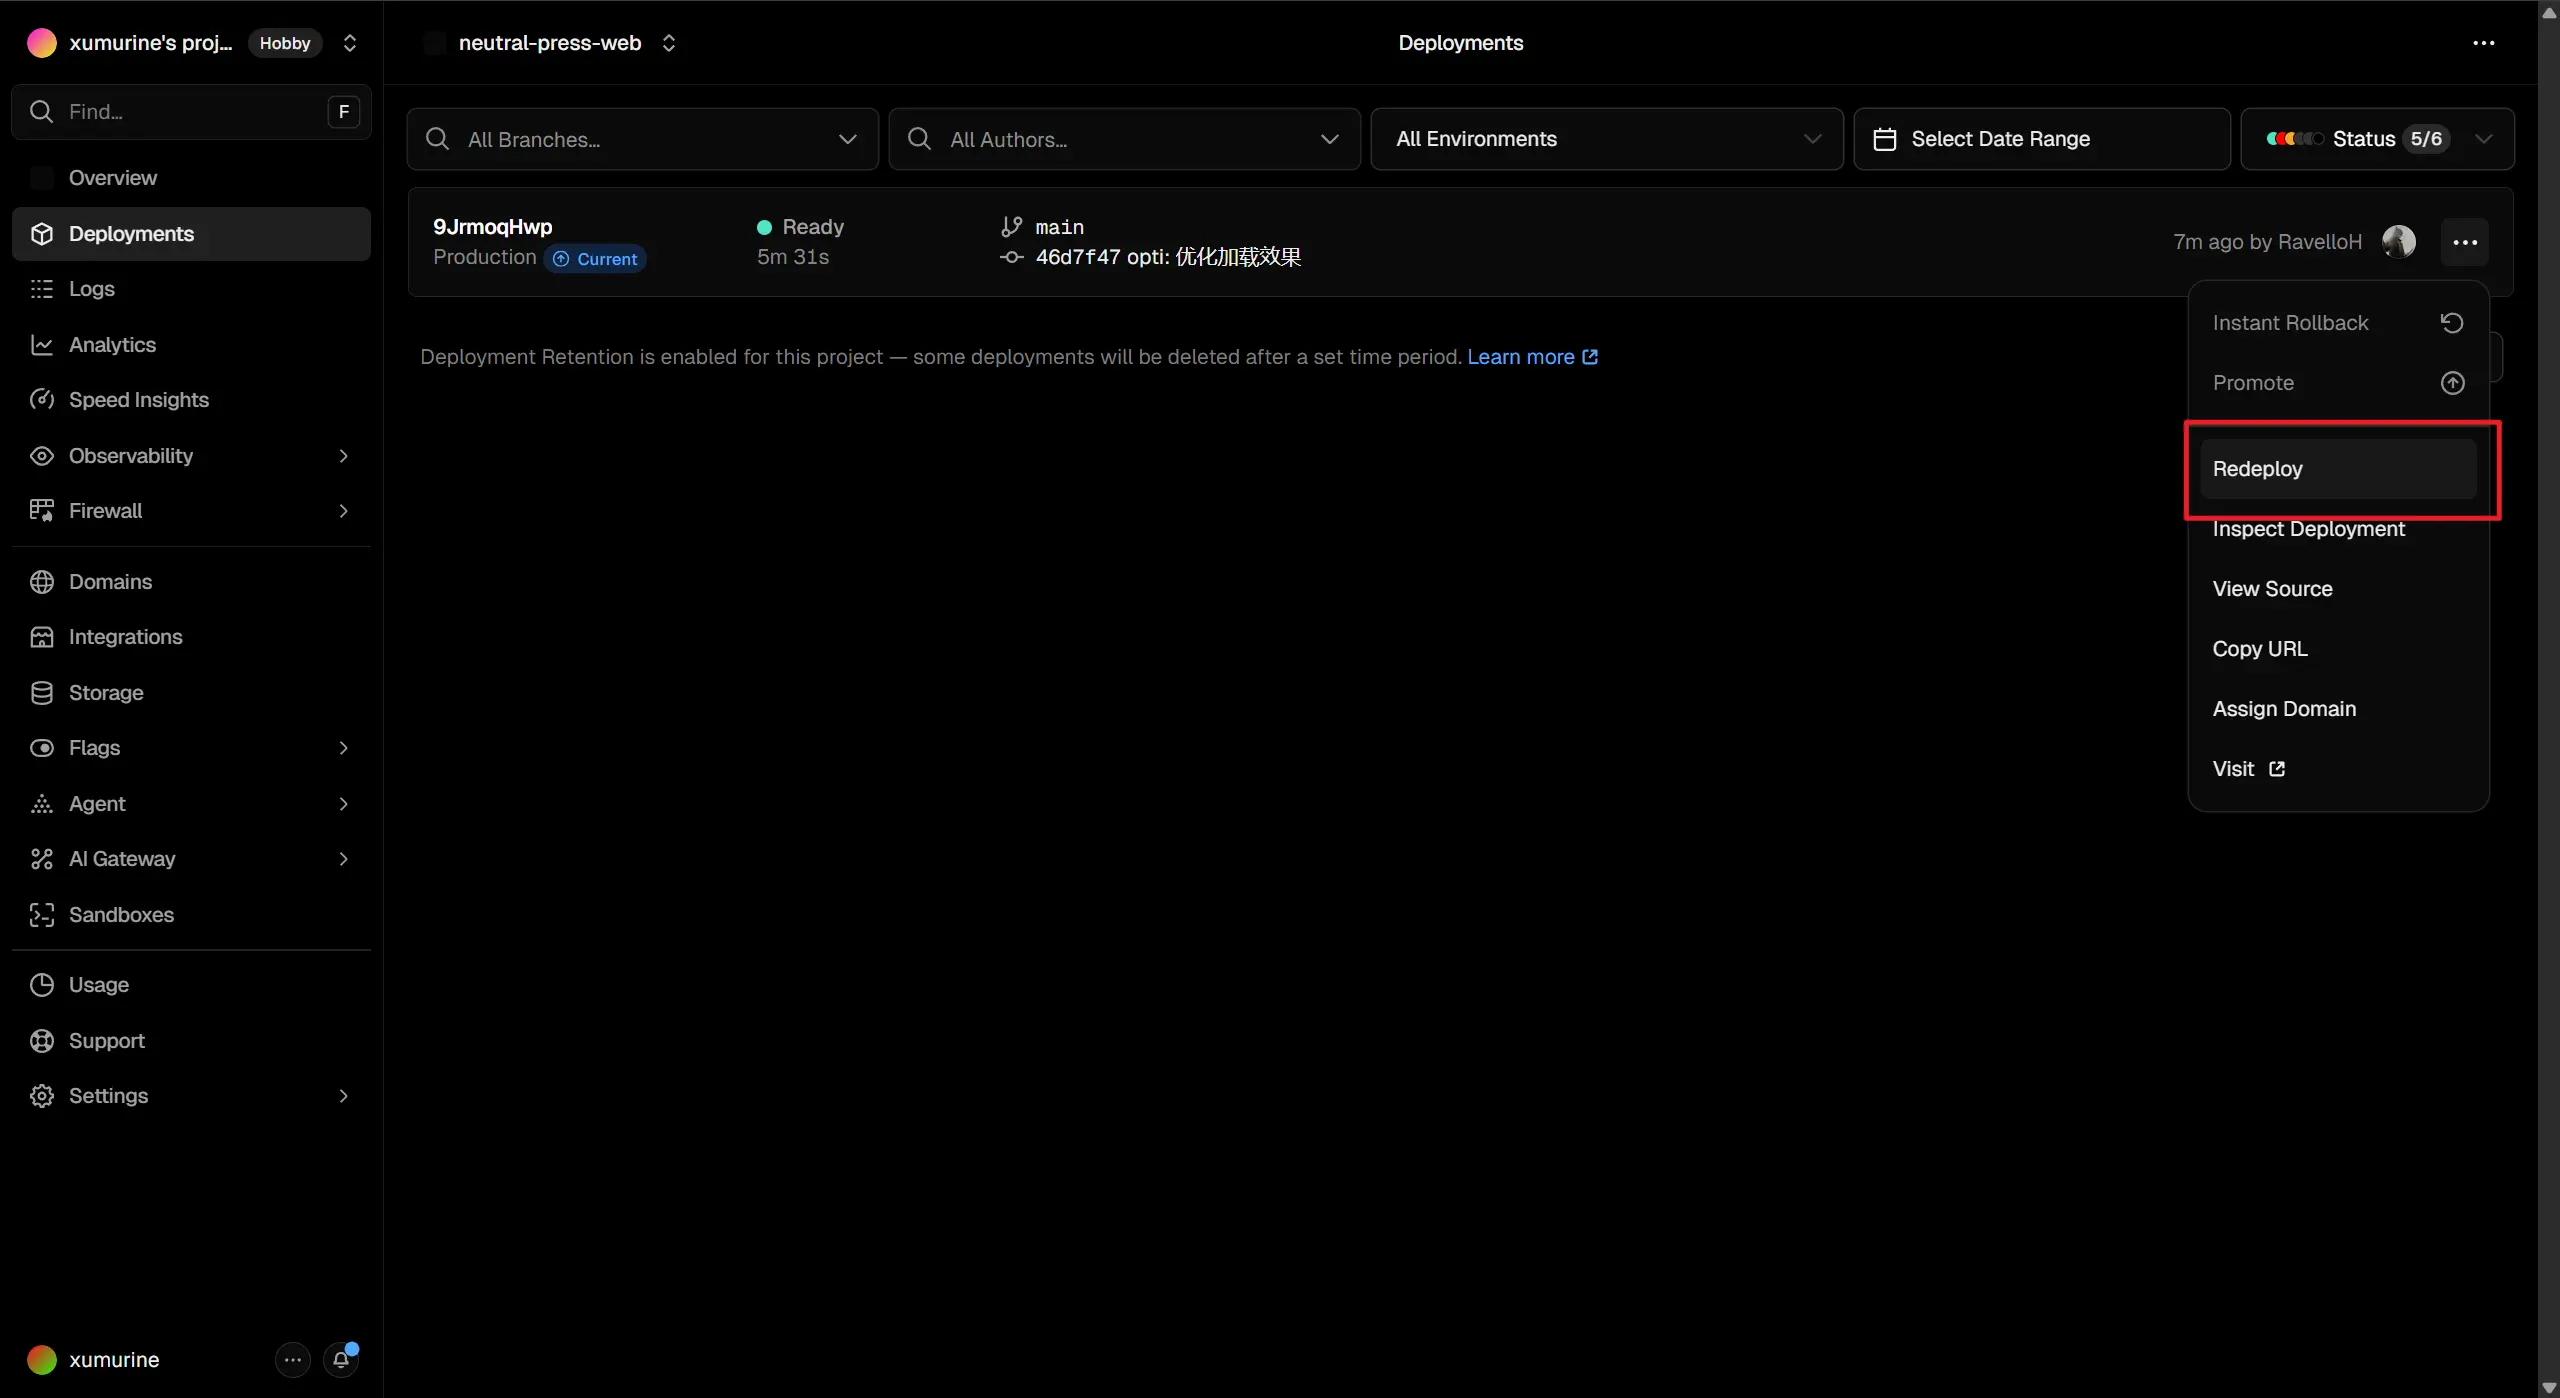Click the Promote up-arrow icon
Image resolution: width=2560 pixels, height=1398 pixels.
(x=2452, y=383)
